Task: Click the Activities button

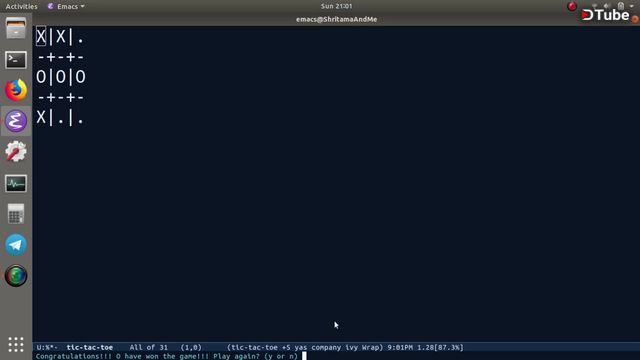Action: coord(21,6)
